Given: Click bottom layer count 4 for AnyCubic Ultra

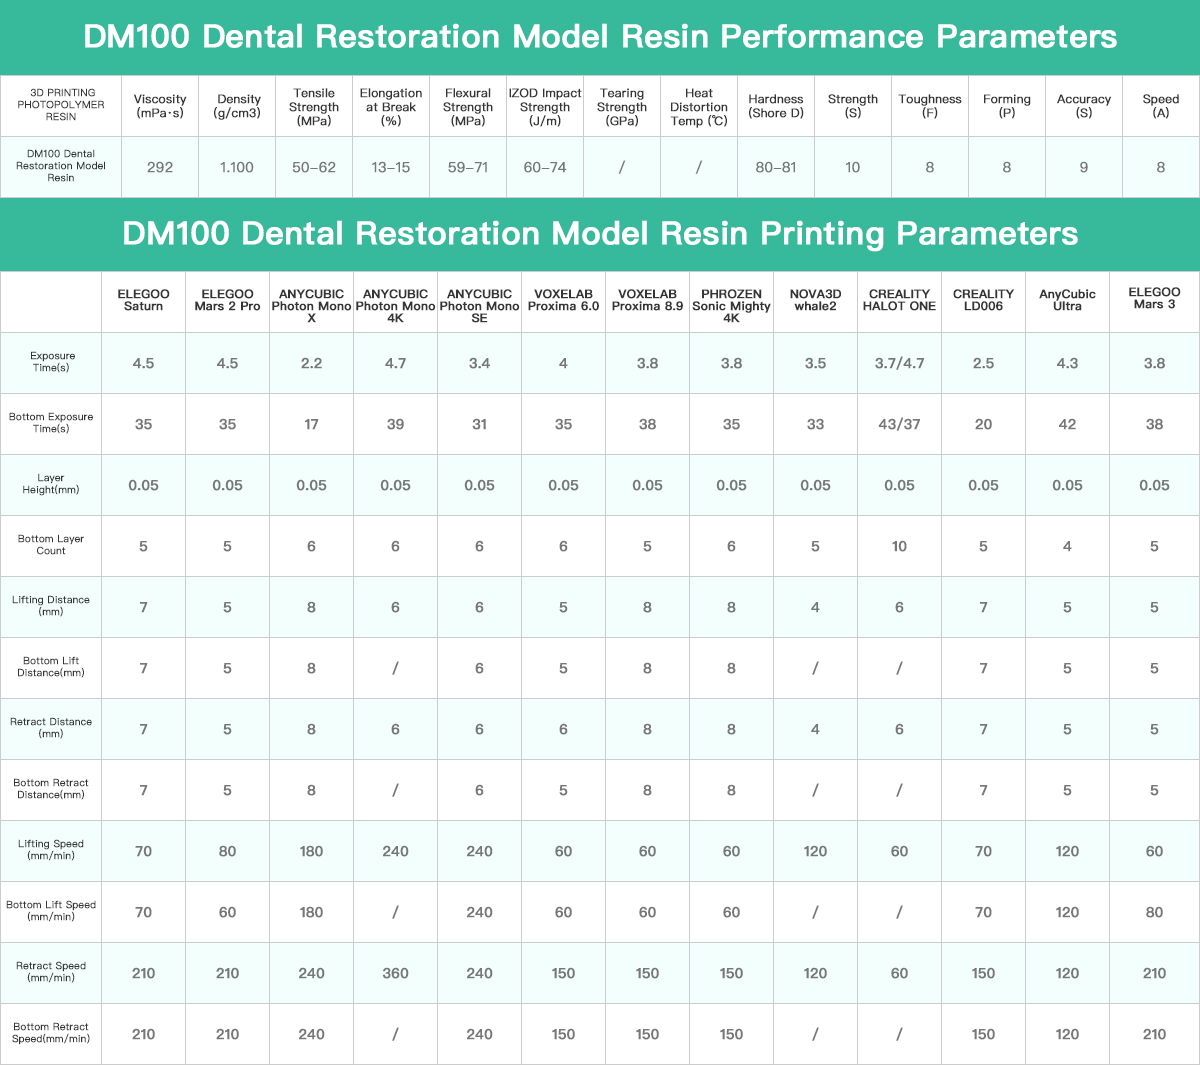Looking at the screenshot, I should 1068,546.
